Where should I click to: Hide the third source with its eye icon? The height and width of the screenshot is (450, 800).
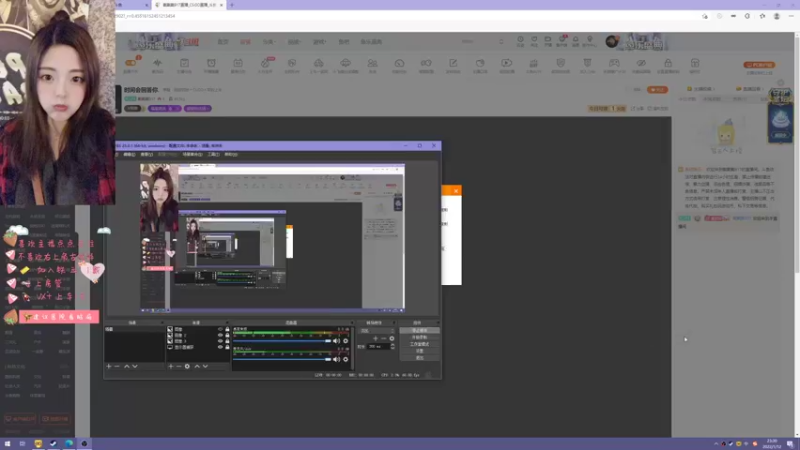[x=220, y=341]
